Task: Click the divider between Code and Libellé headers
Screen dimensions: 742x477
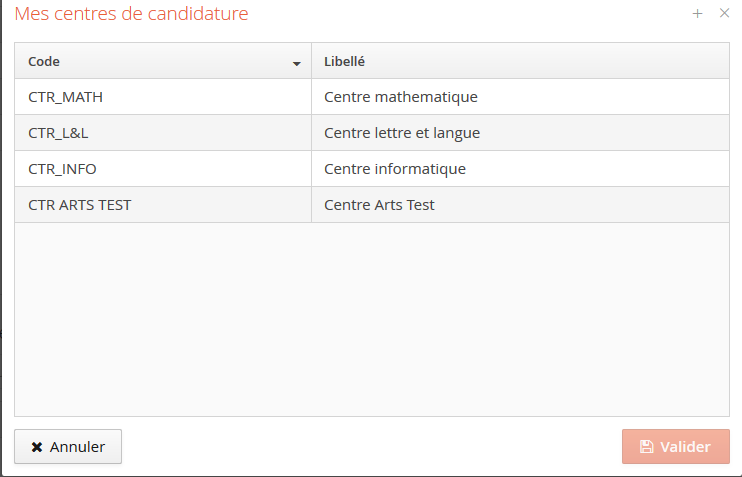Action: [311, 61]
